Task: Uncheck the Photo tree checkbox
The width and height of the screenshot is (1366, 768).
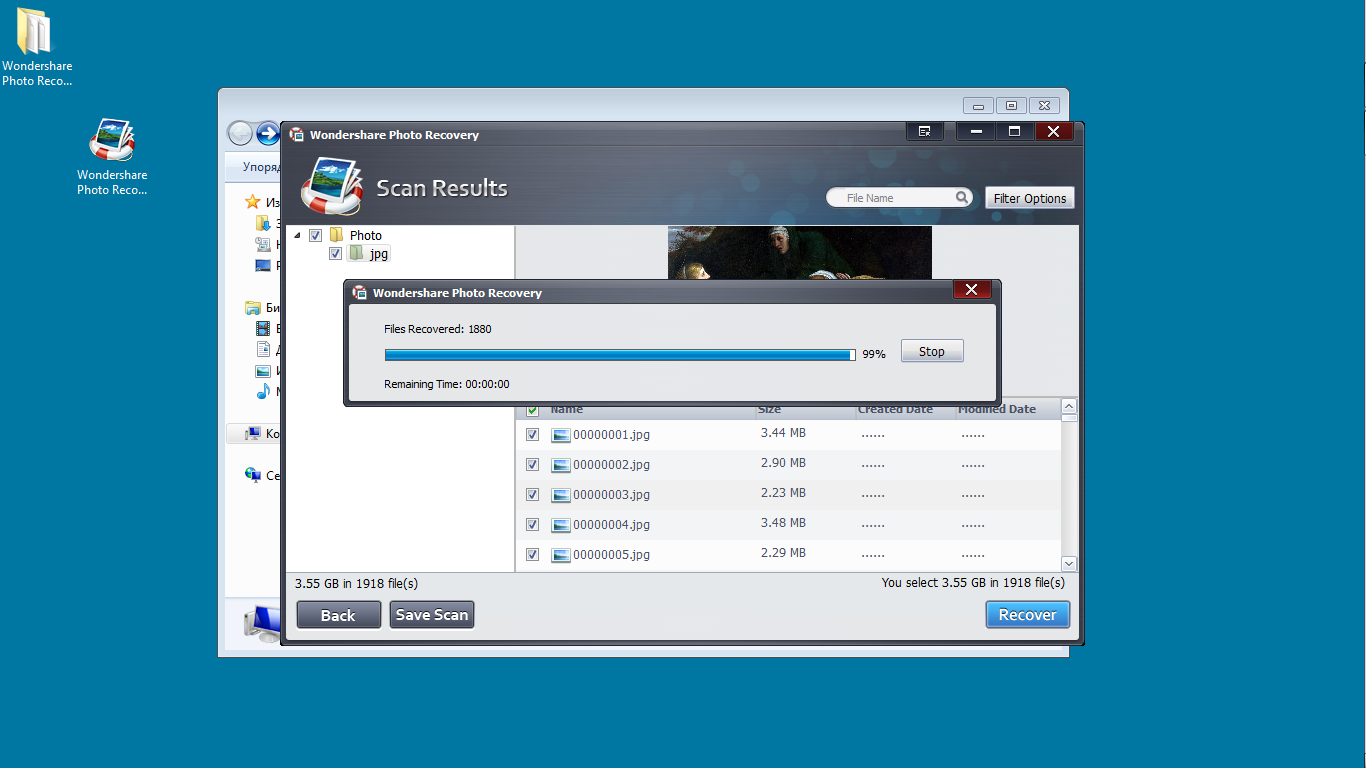Action: click(x=315, y=235)
